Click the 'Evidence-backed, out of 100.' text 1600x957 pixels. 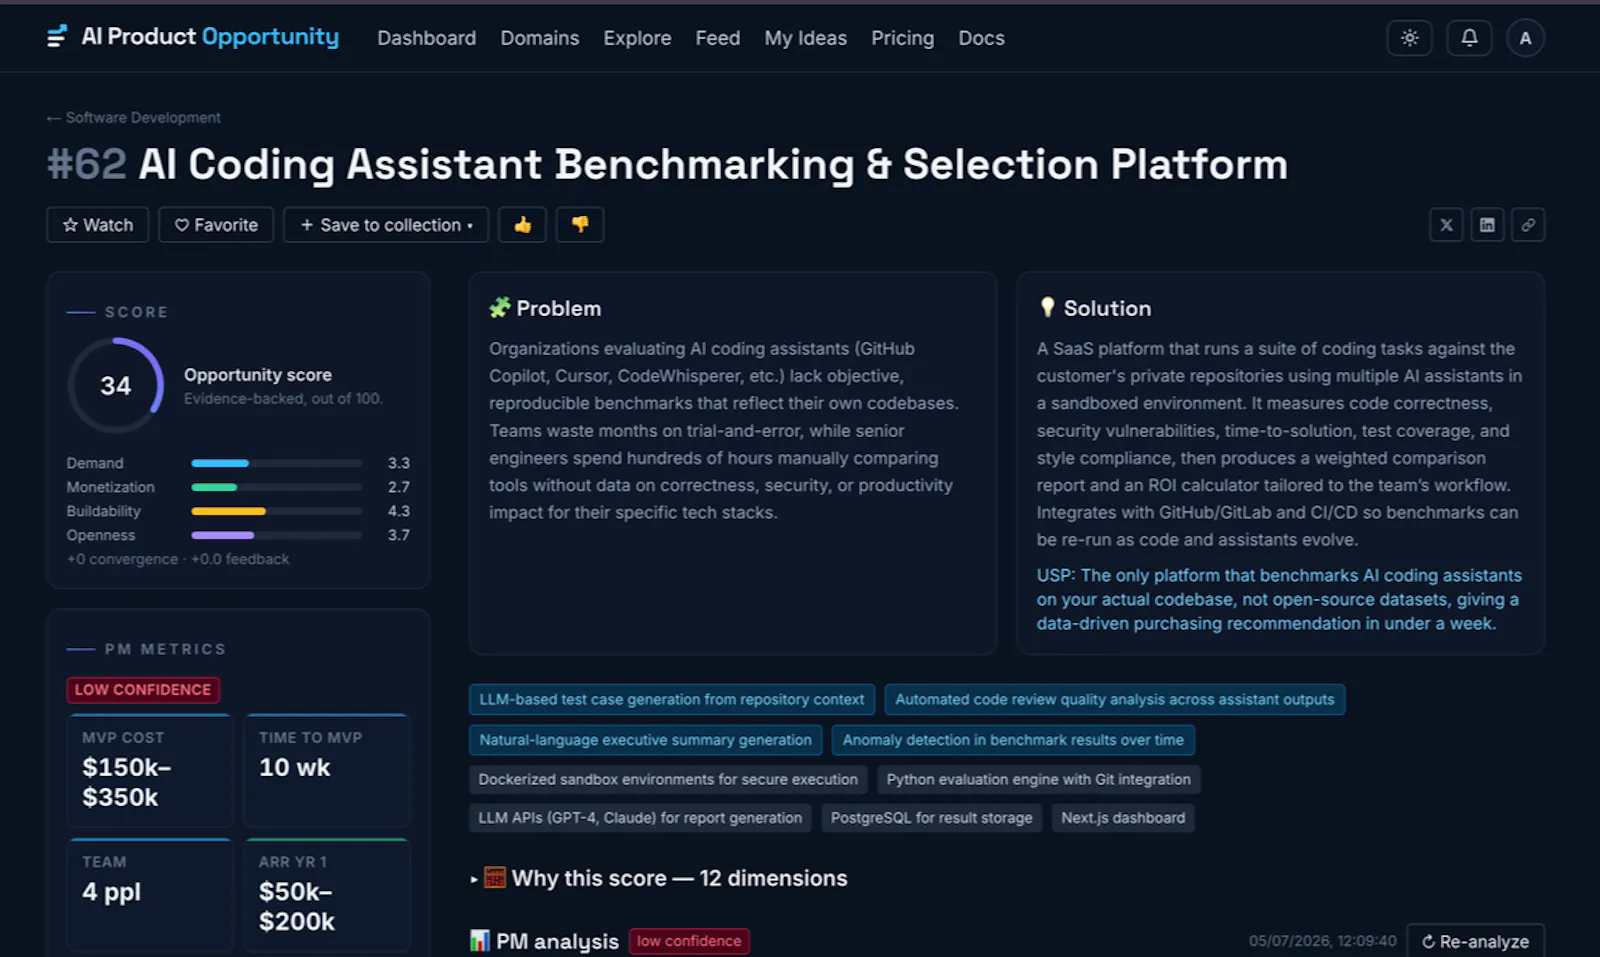click(283, 398)
